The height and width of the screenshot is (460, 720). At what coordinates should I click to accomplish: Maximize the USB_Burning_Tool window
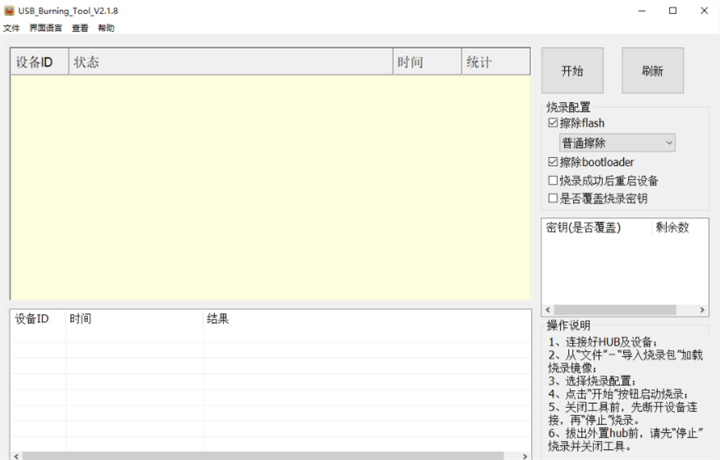coord(673,11)
